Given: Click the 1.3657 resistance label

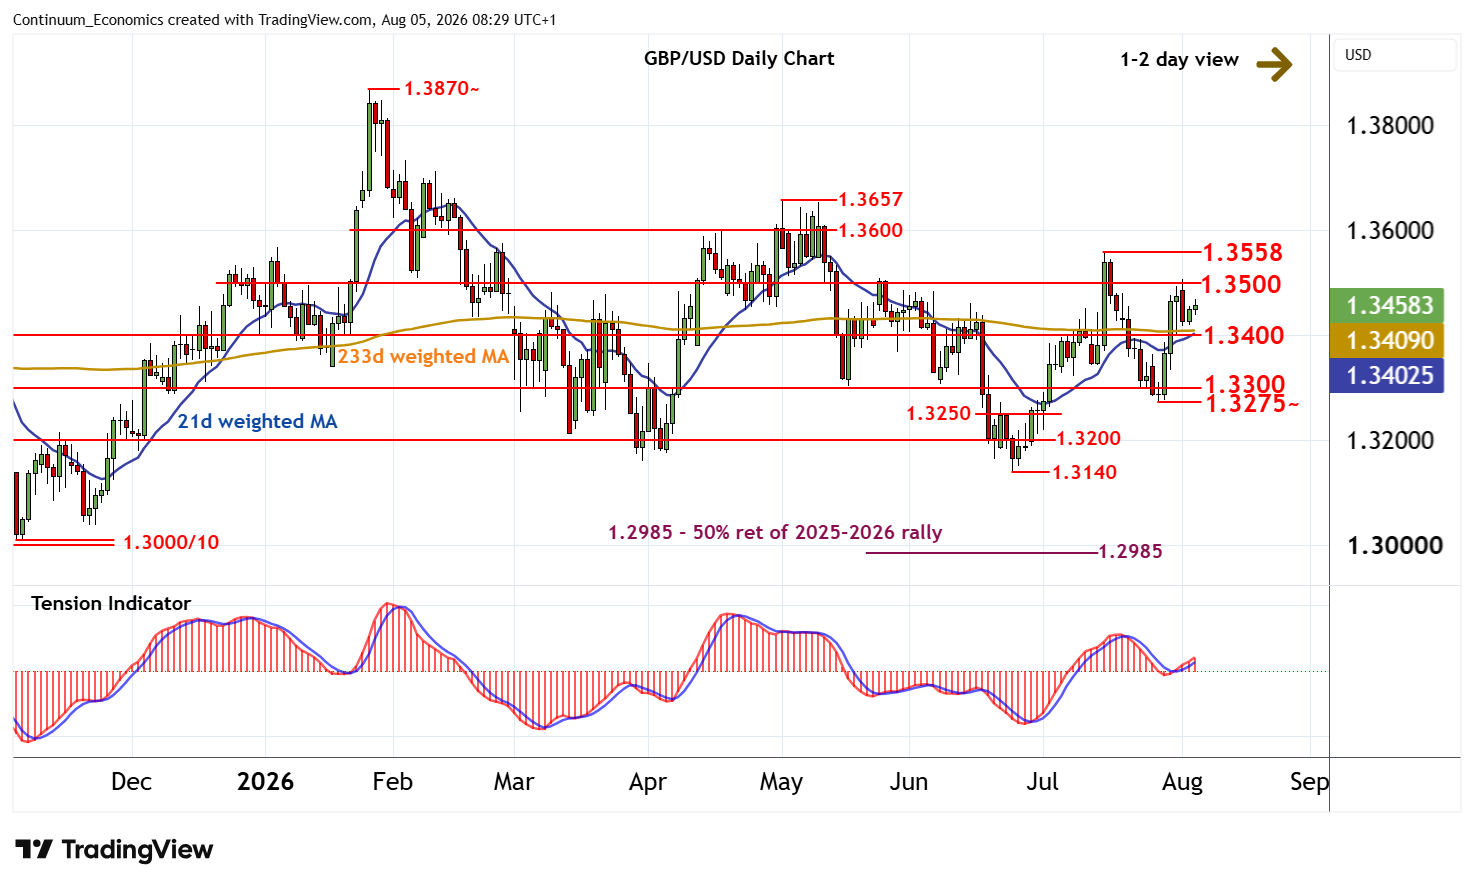Looking at the screenshot, I should pos(870,200).
